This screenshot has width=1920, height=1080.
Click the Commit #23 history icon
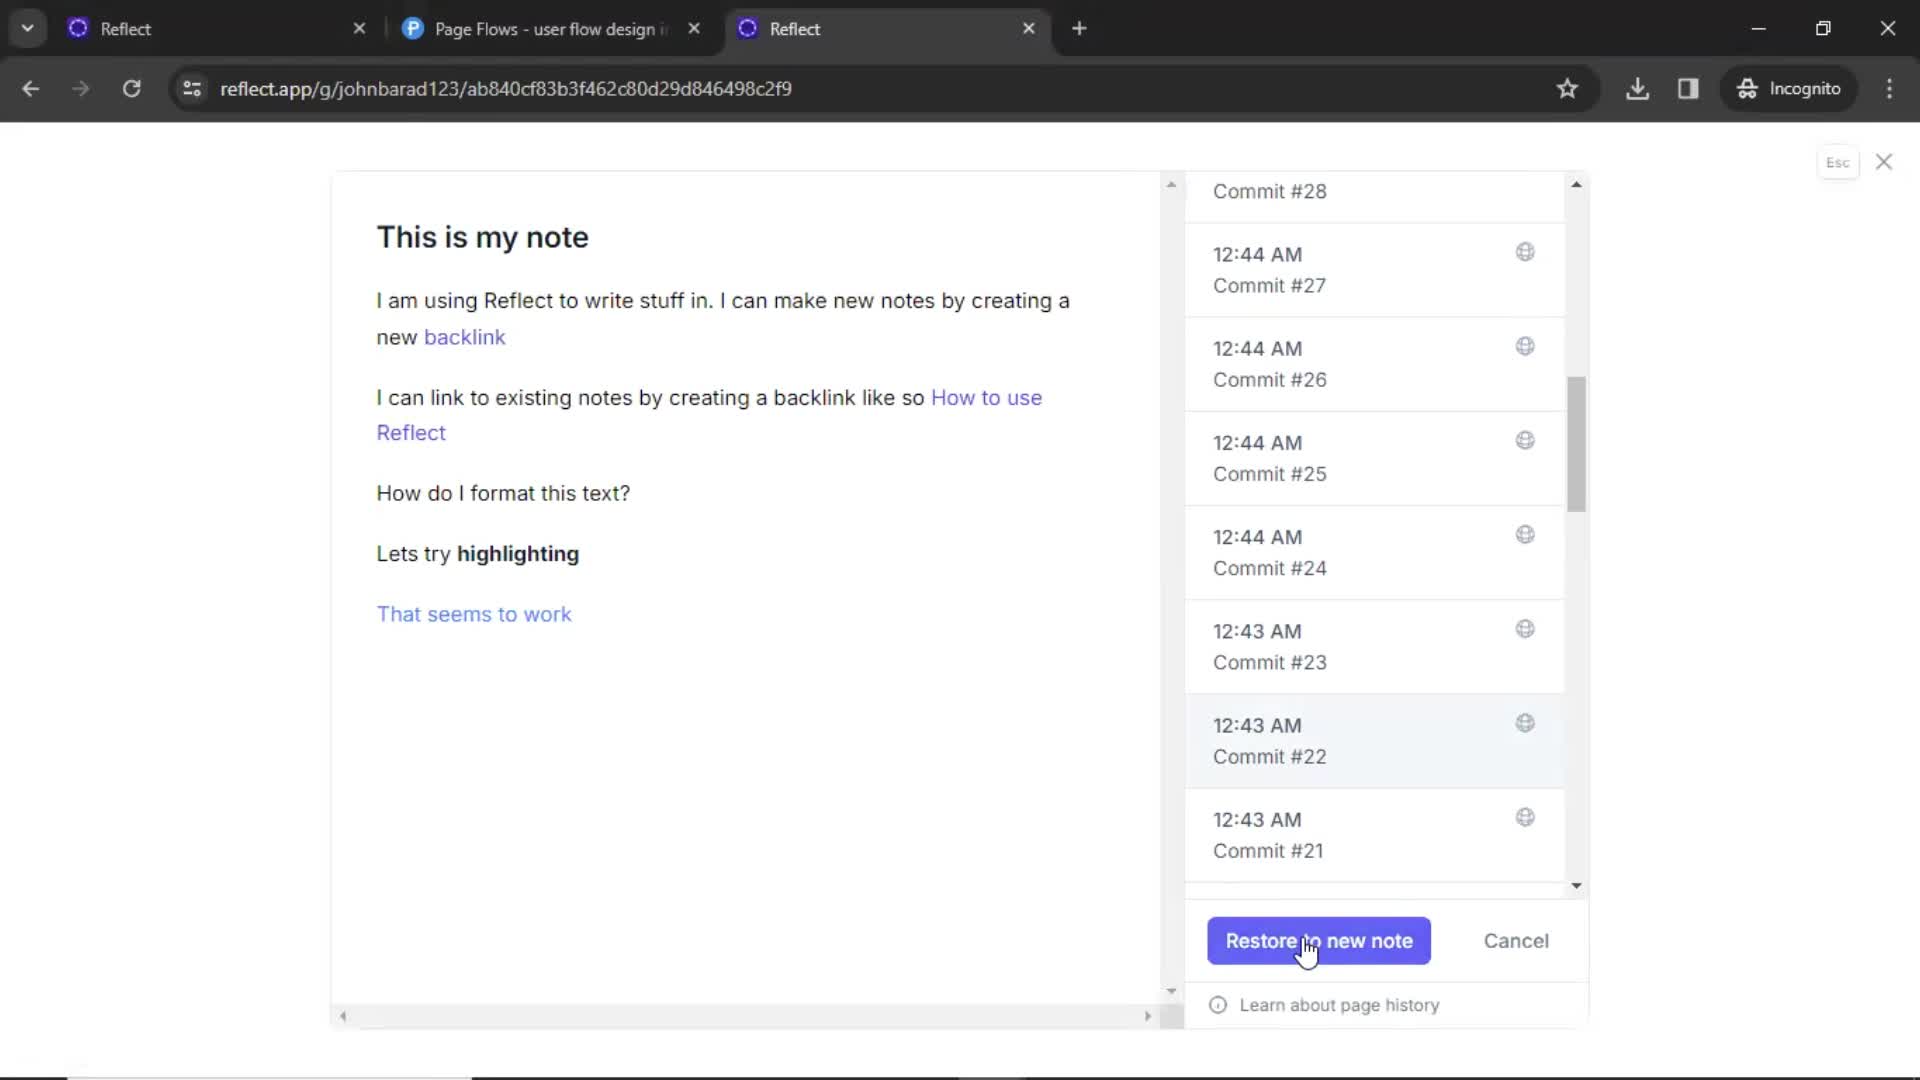pyautogui.click(x=1524, y=628)
